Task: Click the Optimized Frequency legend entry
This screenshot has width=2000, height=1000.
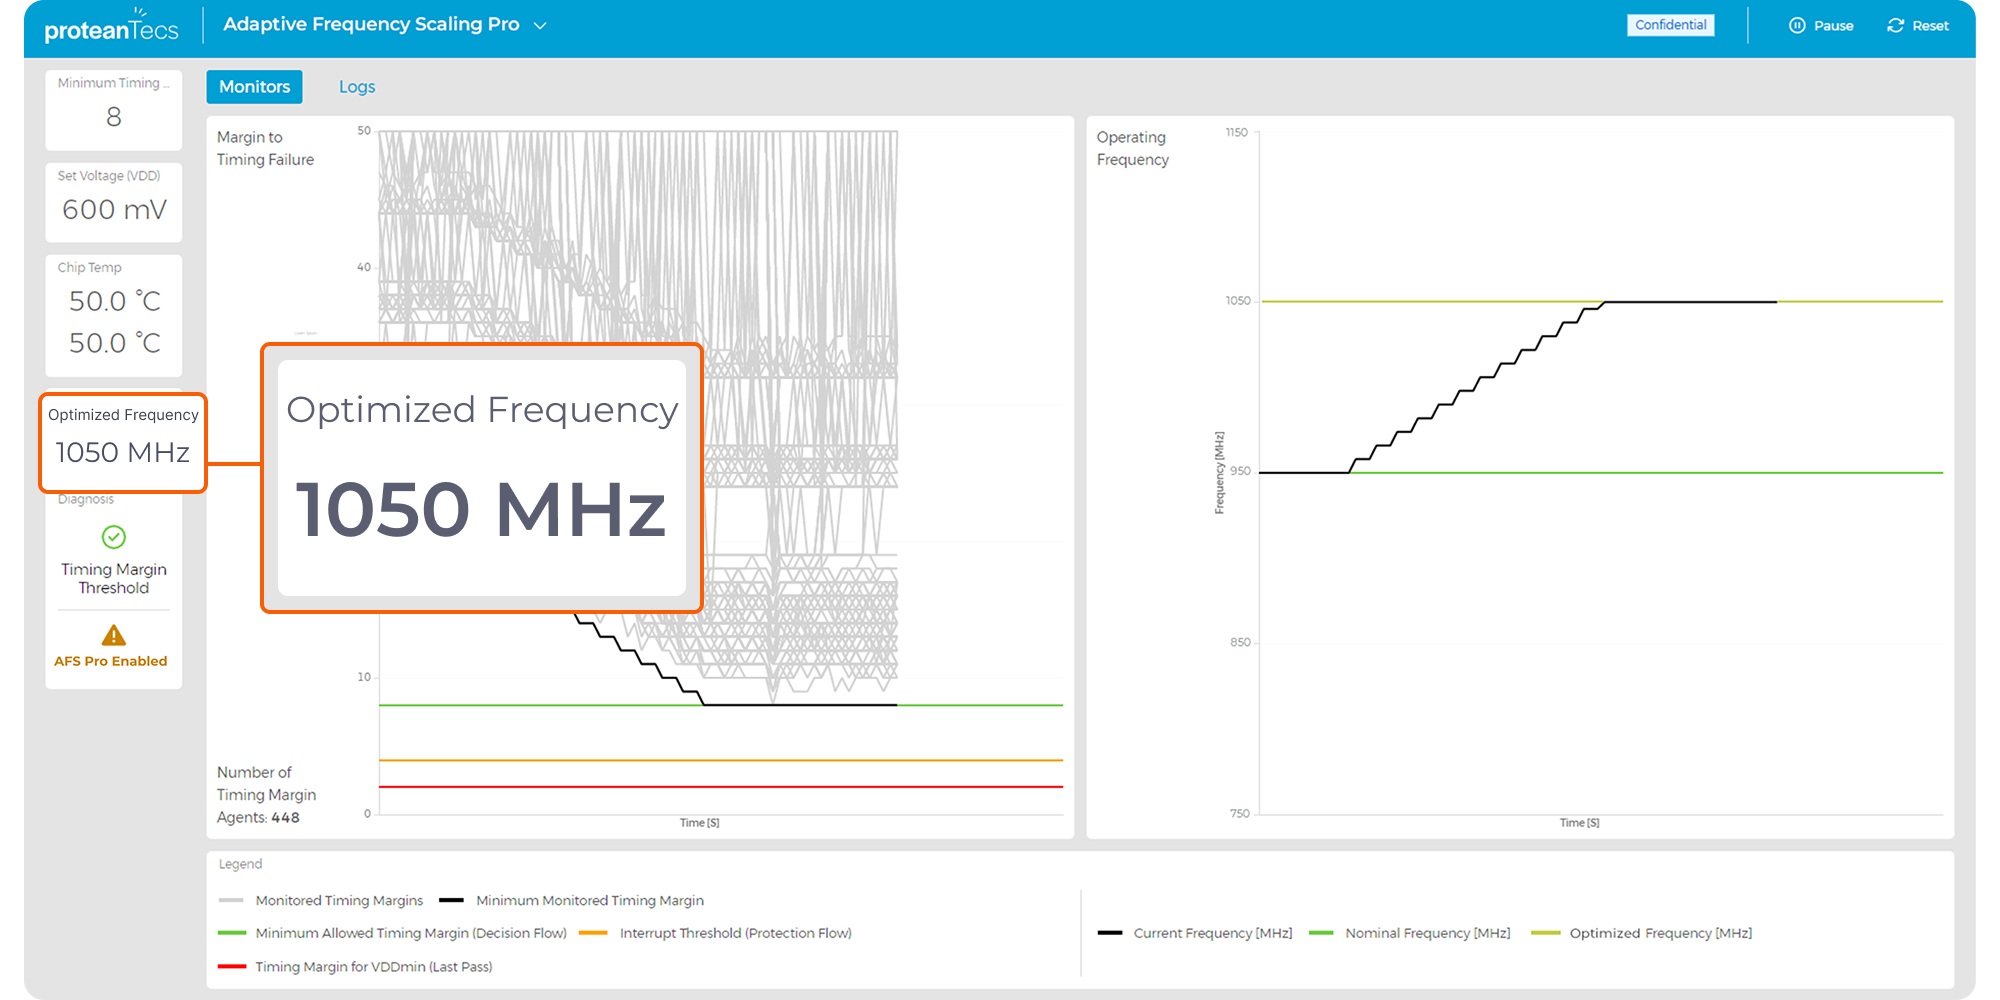Action: (x=1660, y=933)
